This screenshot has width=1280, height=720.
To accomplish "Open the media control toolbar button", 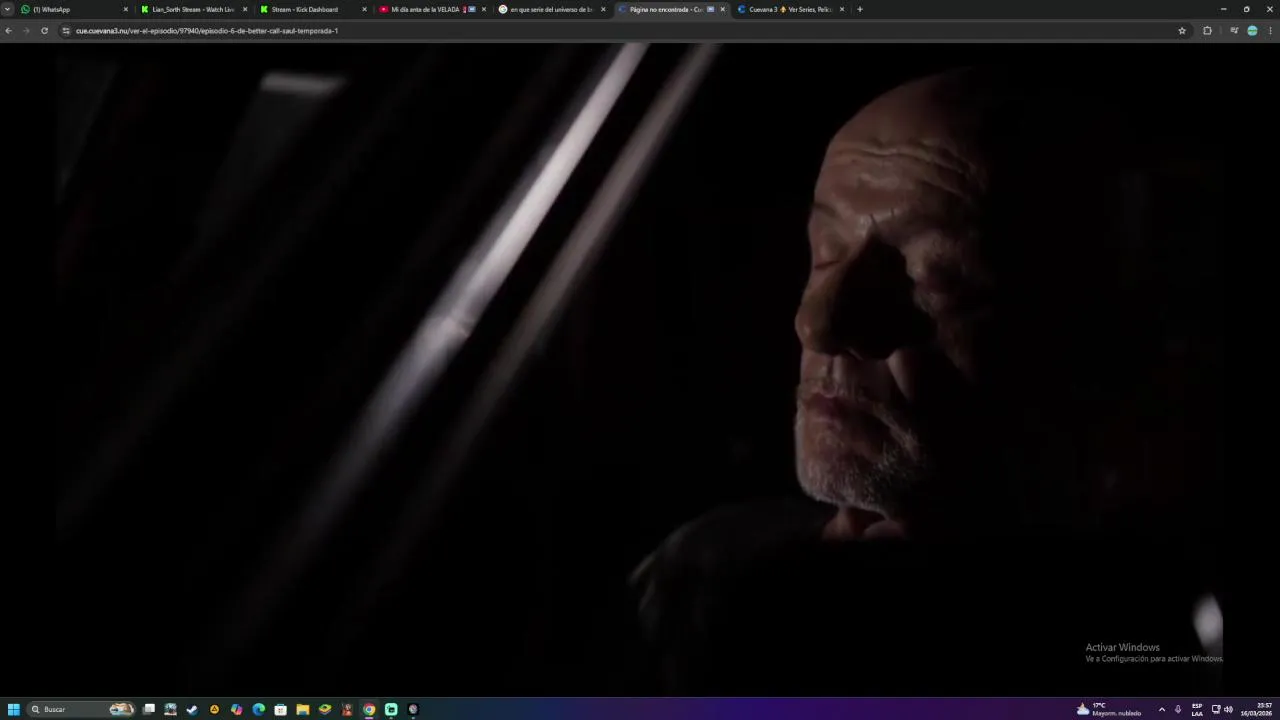I will click(x=1234, y=31).
